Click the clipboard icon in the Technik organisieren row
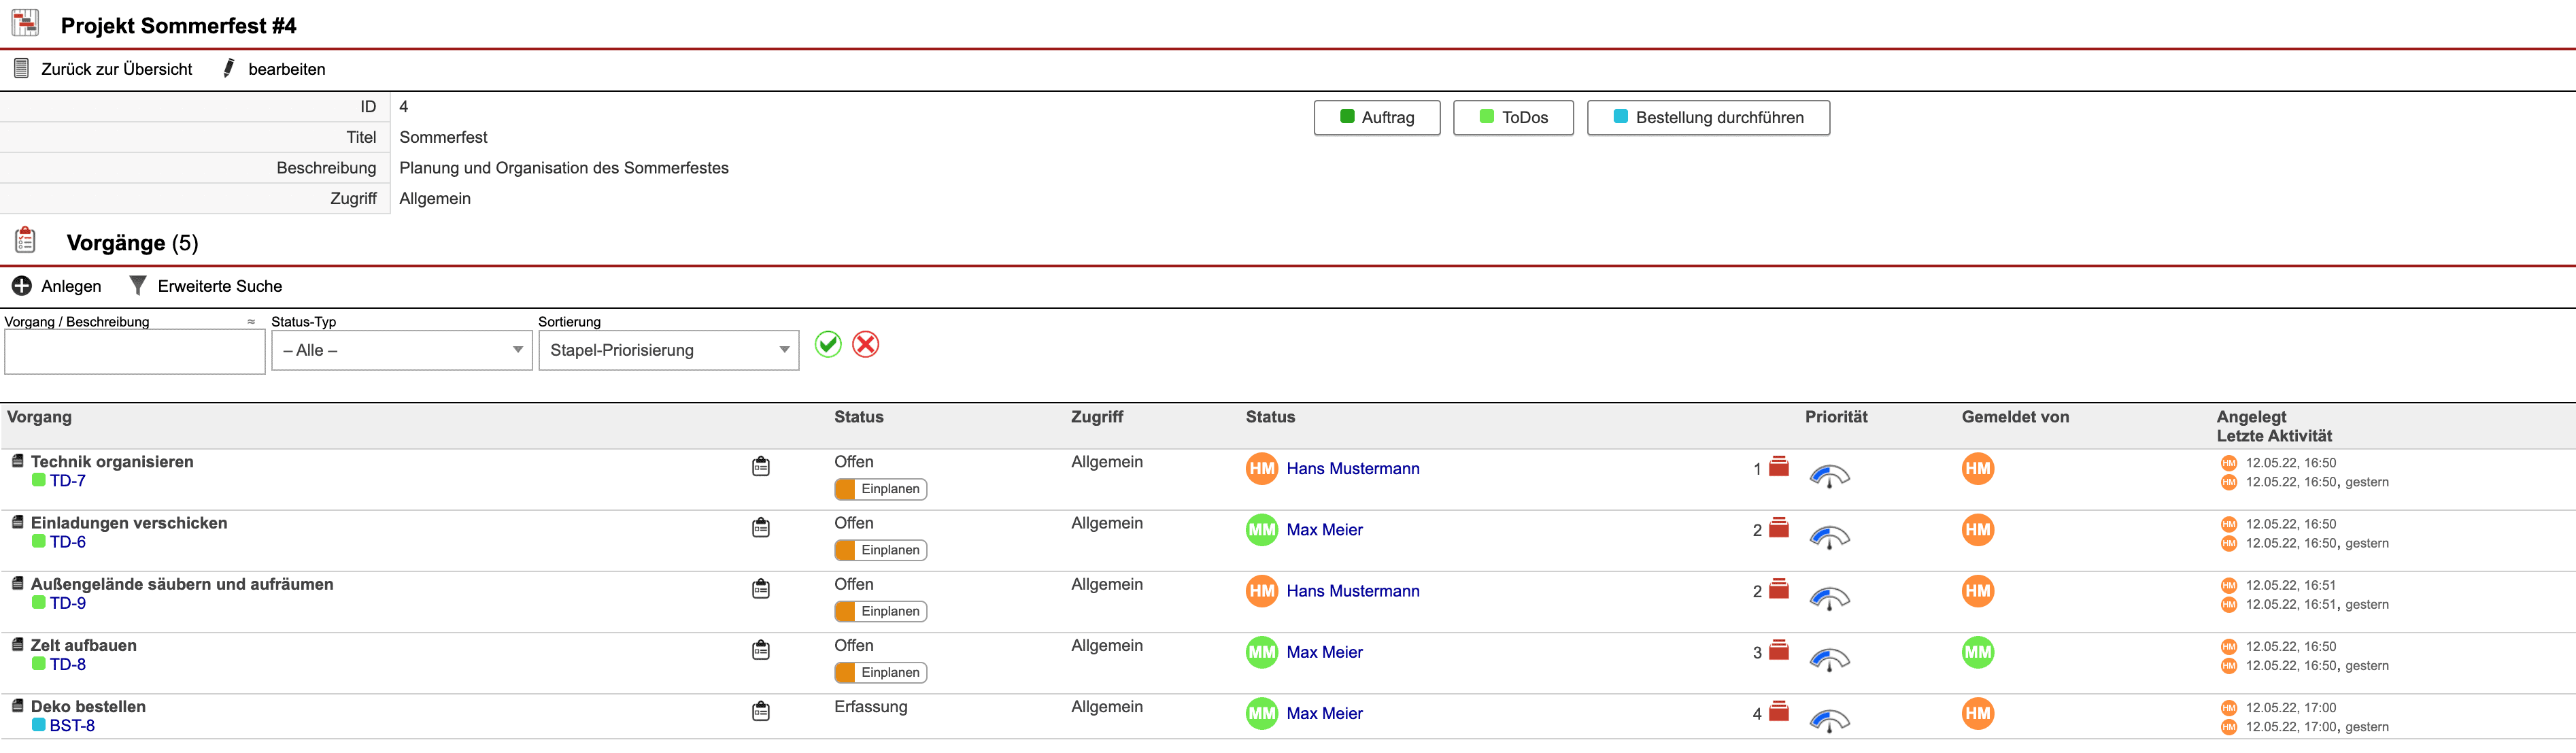Image resolution: width=2576 pixels, height=753 pixels. tap(761, 466)
